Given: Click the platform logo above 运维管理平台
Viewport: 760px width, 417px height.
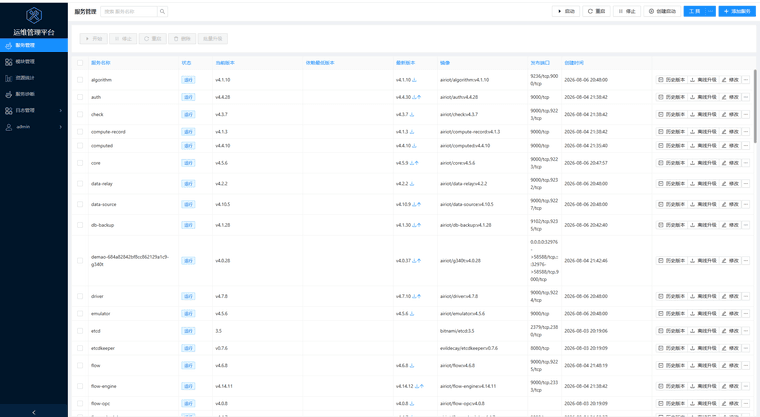Looking at the screenshot, I should click(34, 16).
